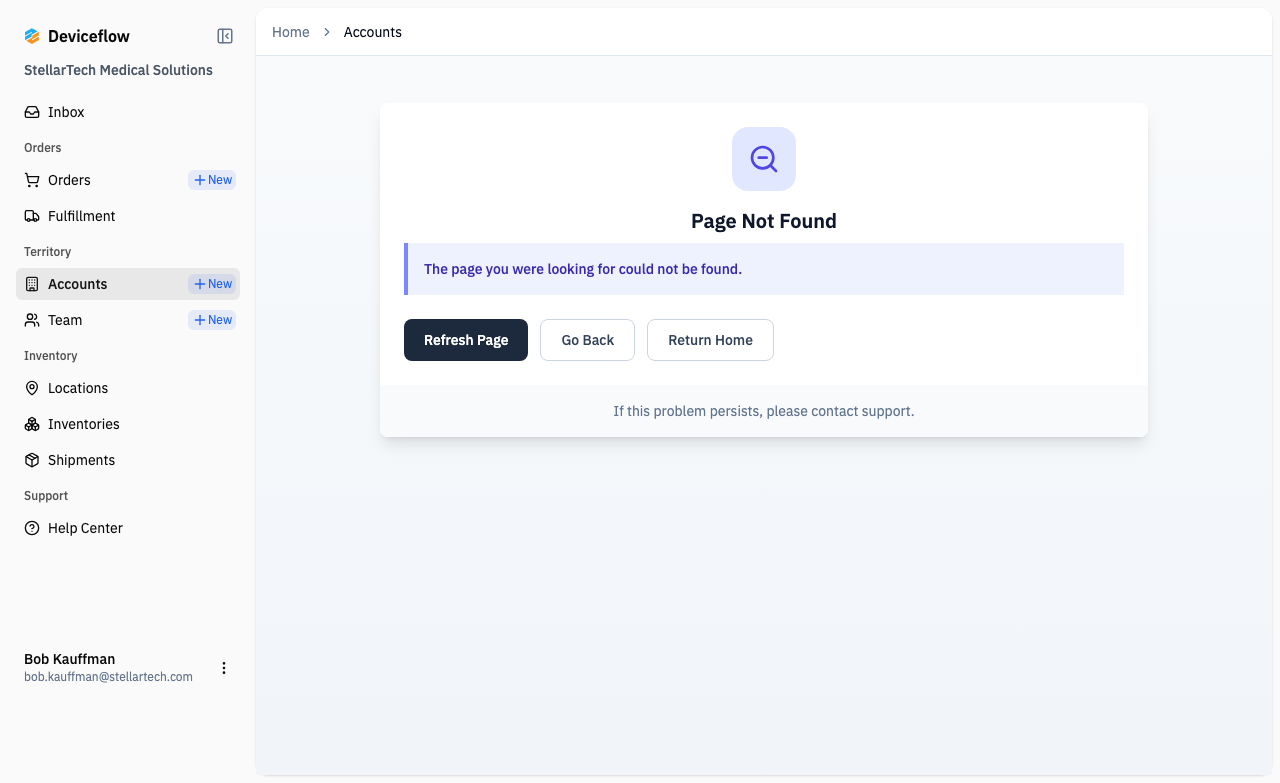Click the Bob Kauffman user name
The width and height of the screenshot is (1280, 783).
point(69,659)
